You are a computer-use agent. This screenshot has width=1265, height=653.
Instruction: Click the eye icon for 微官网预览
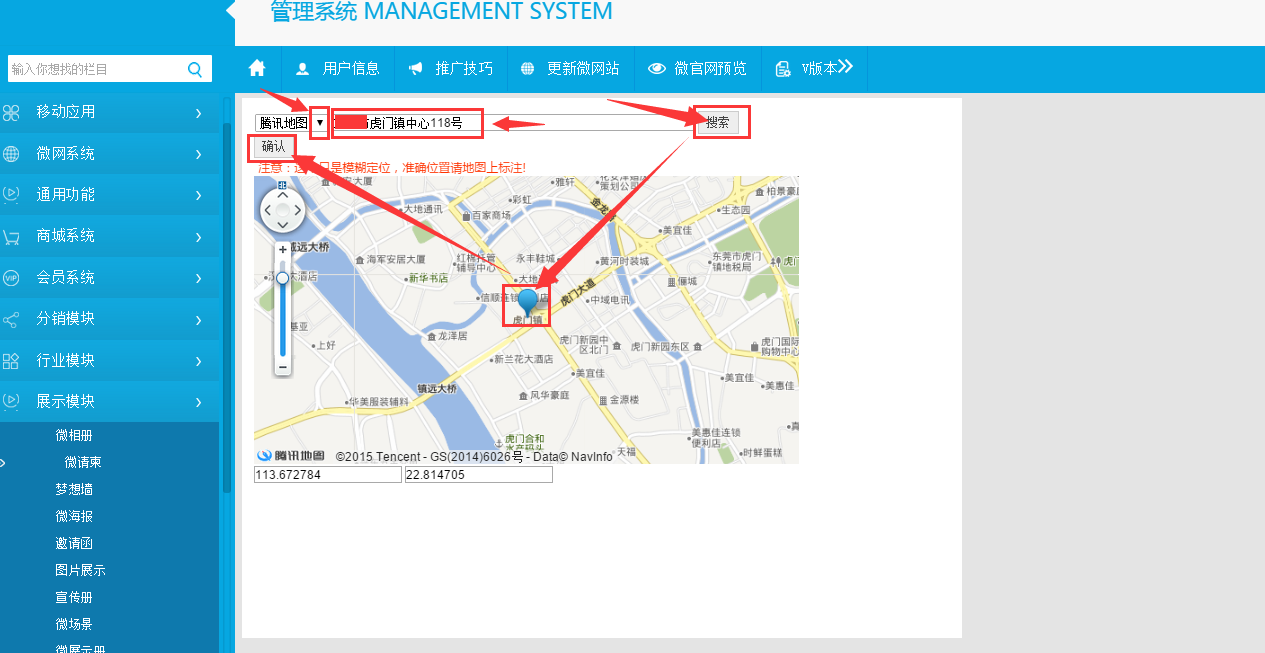[x=657, y=69]
